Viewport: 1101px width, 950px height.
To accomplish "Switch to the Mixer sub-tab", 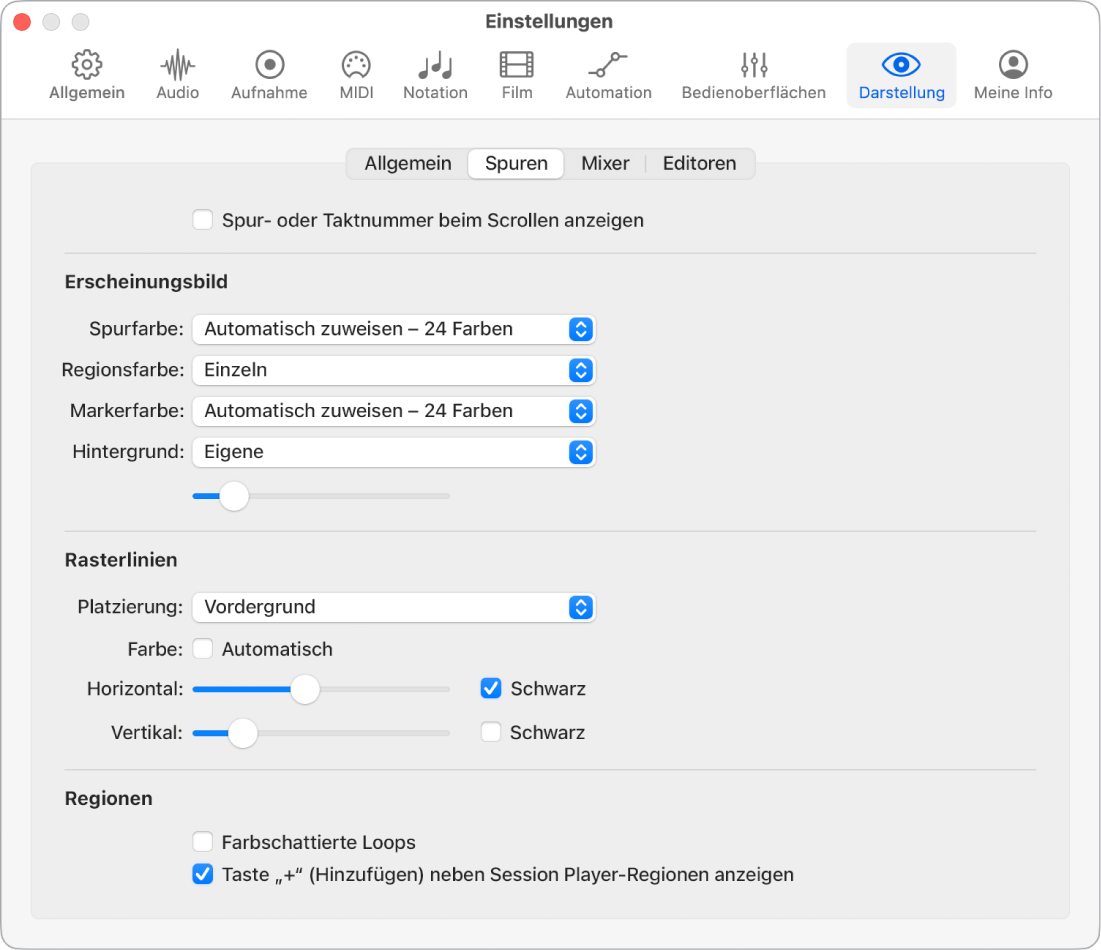I will coord(605,164).
